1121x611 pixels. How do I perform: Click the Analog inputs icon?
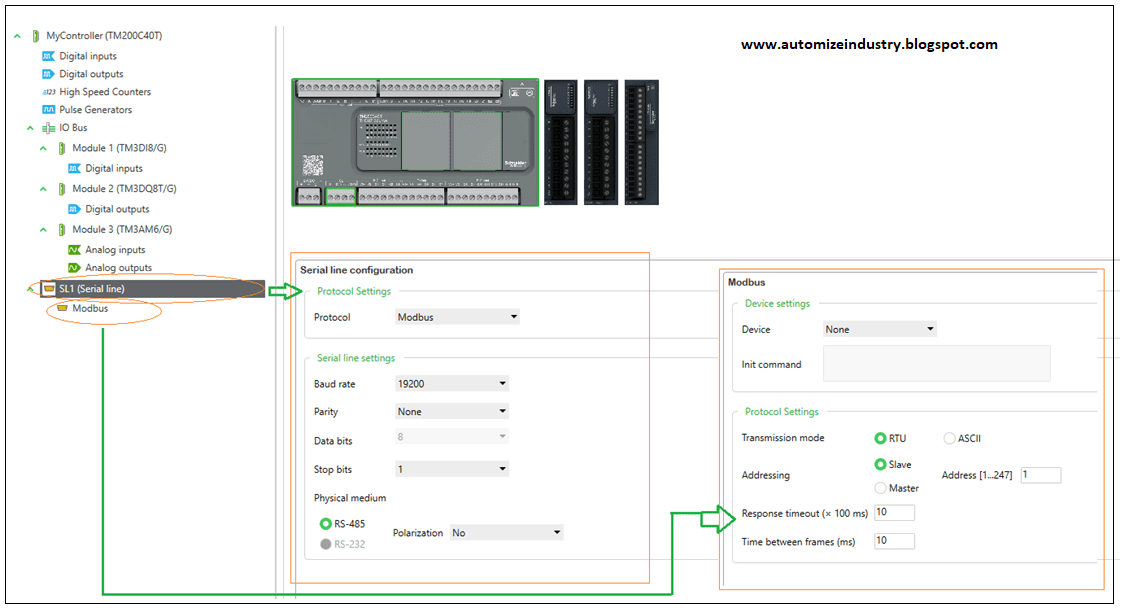pyautogui.click(x=74, y=249)
